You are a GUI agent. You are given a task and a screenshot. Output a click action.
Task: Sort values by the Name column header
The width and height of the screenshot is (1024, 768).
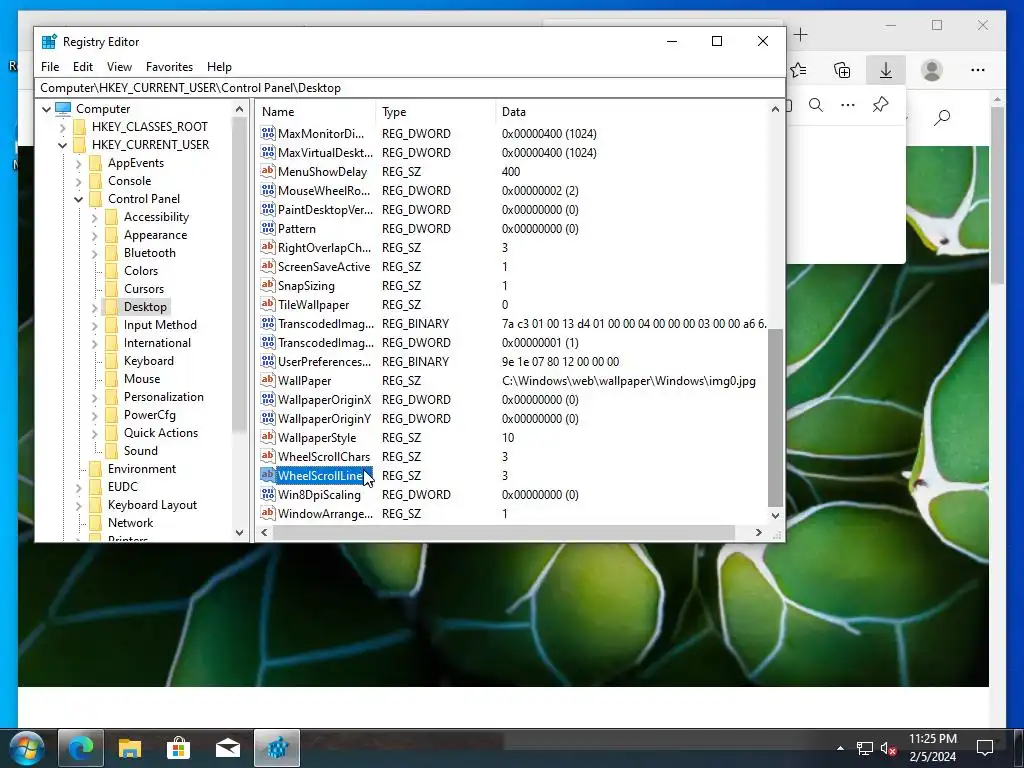pos(315,112)
